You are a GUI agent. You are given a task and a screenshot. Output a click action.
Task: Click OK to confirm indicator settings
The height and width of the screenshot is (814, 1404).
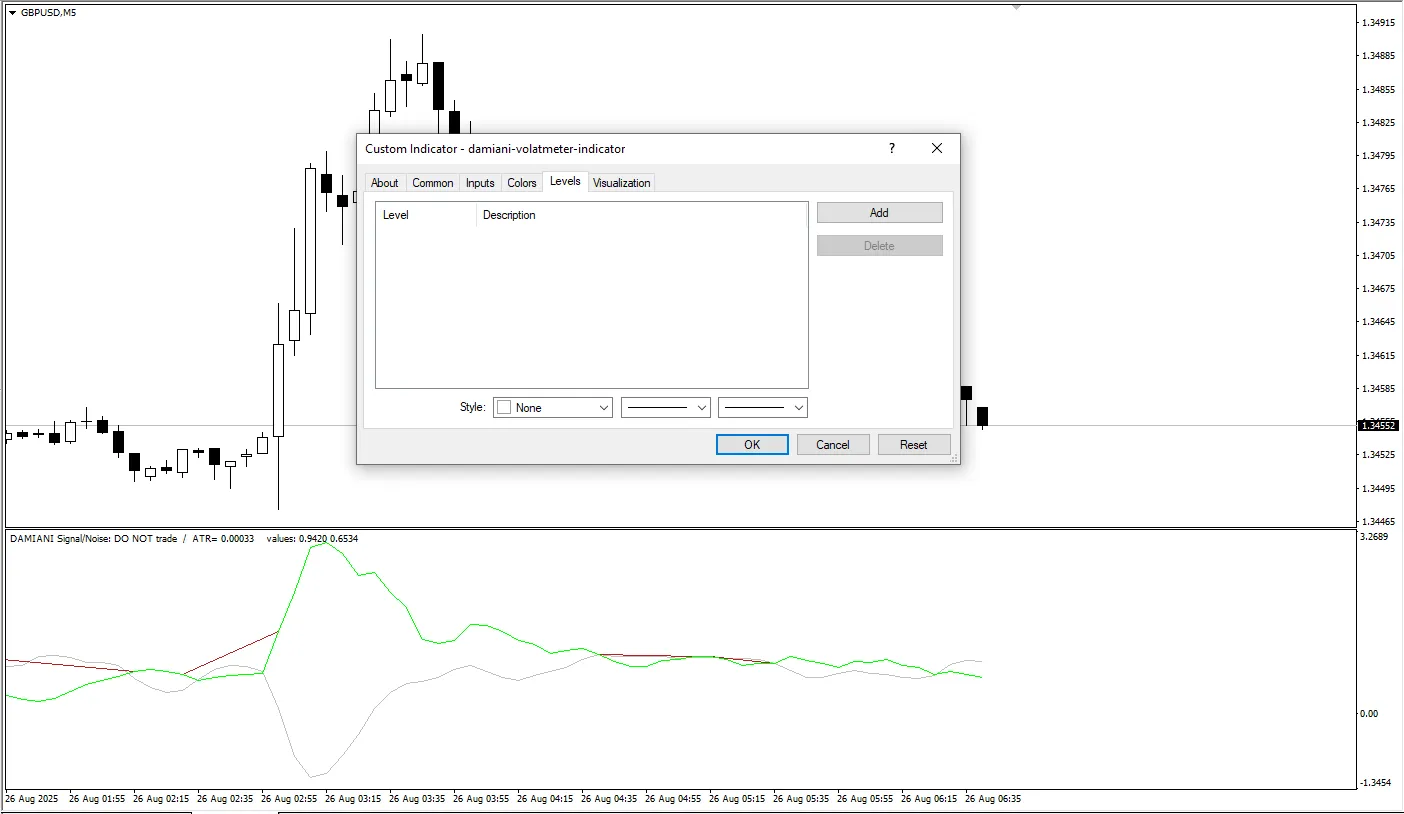point(752,445)
